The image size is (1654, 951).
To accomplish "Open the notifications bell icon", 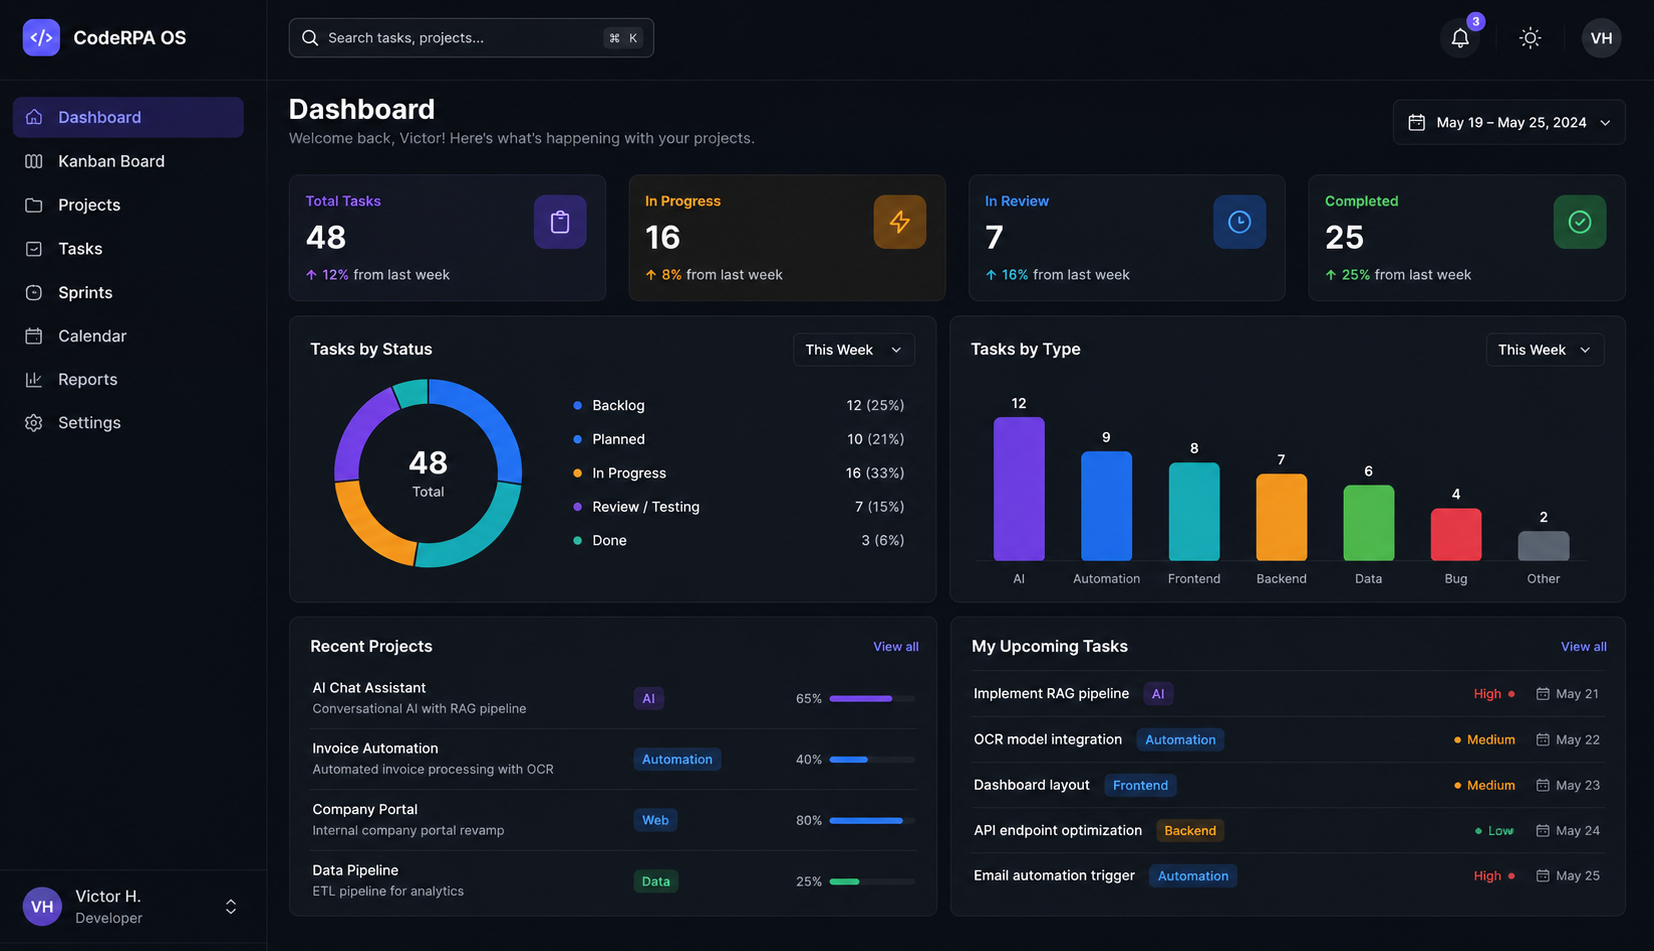I will tap(1460, 38).
